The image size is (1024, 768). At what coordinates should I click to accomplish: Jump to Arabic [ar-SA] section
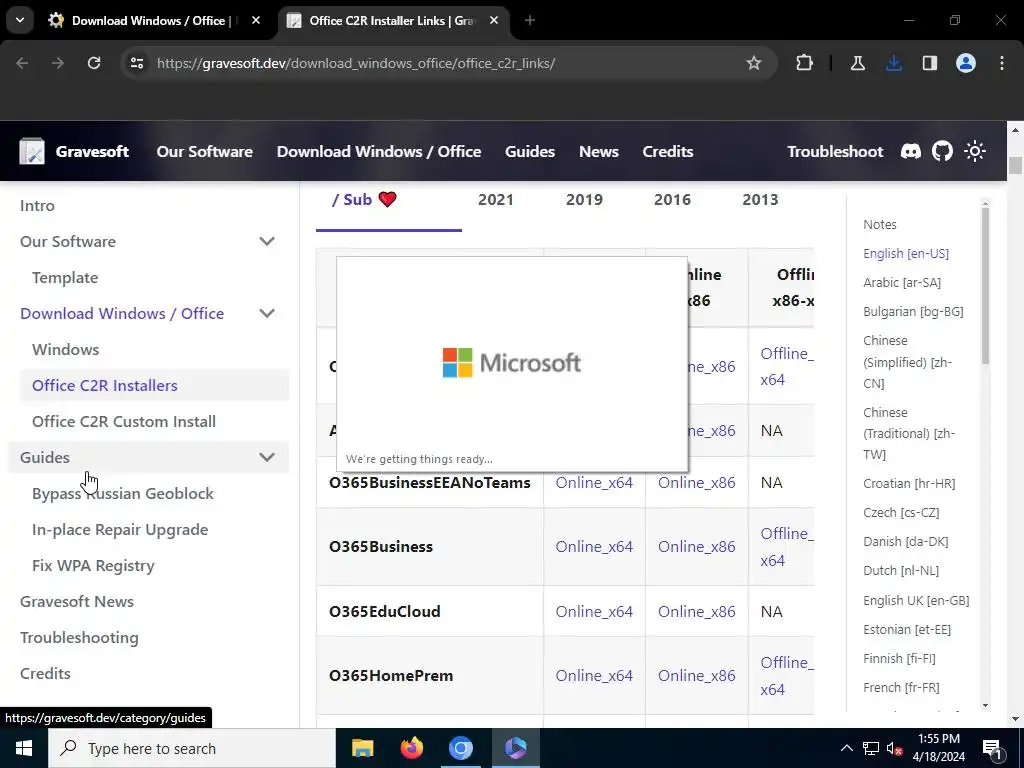902,283
